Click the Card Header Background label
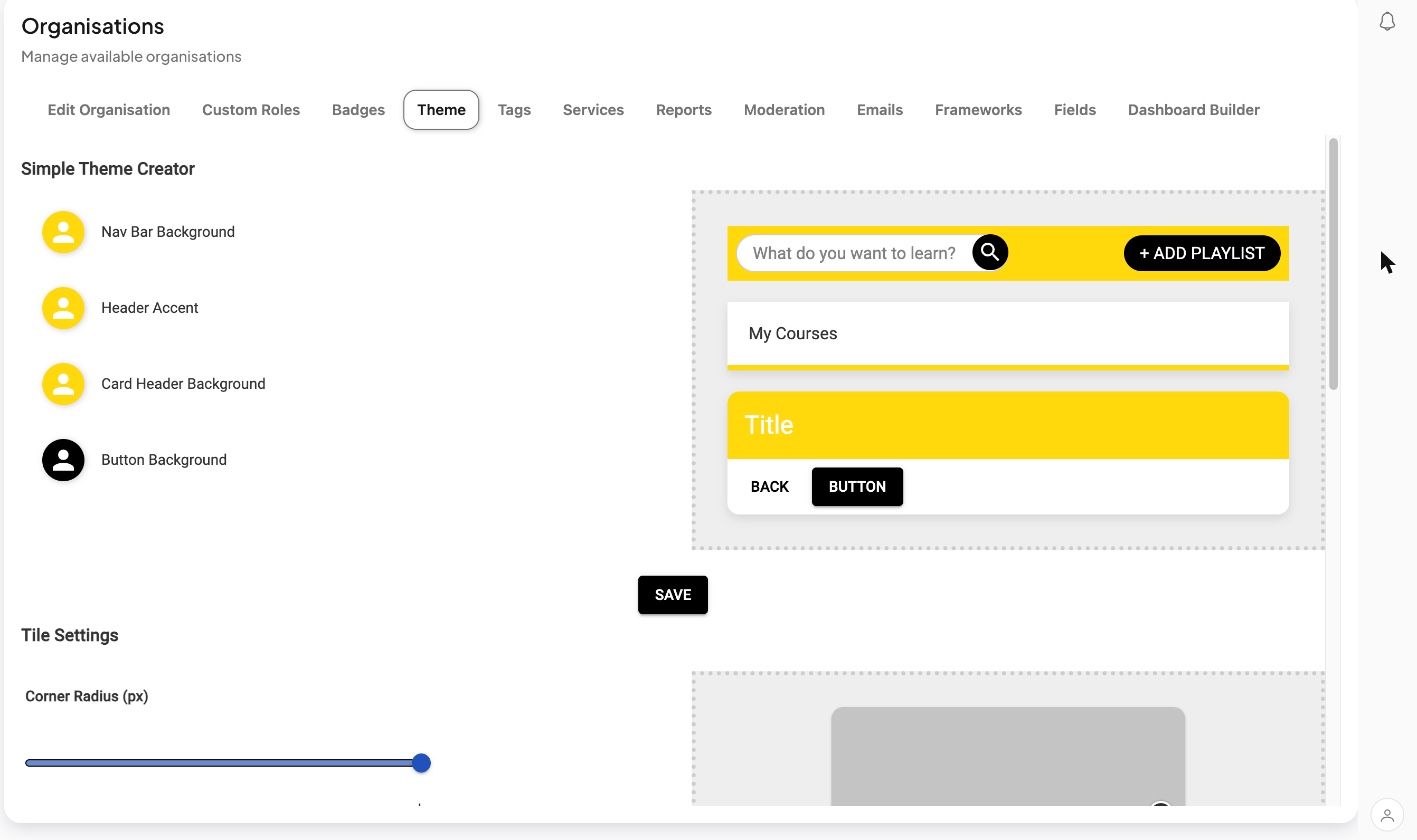 click(183, 384)
